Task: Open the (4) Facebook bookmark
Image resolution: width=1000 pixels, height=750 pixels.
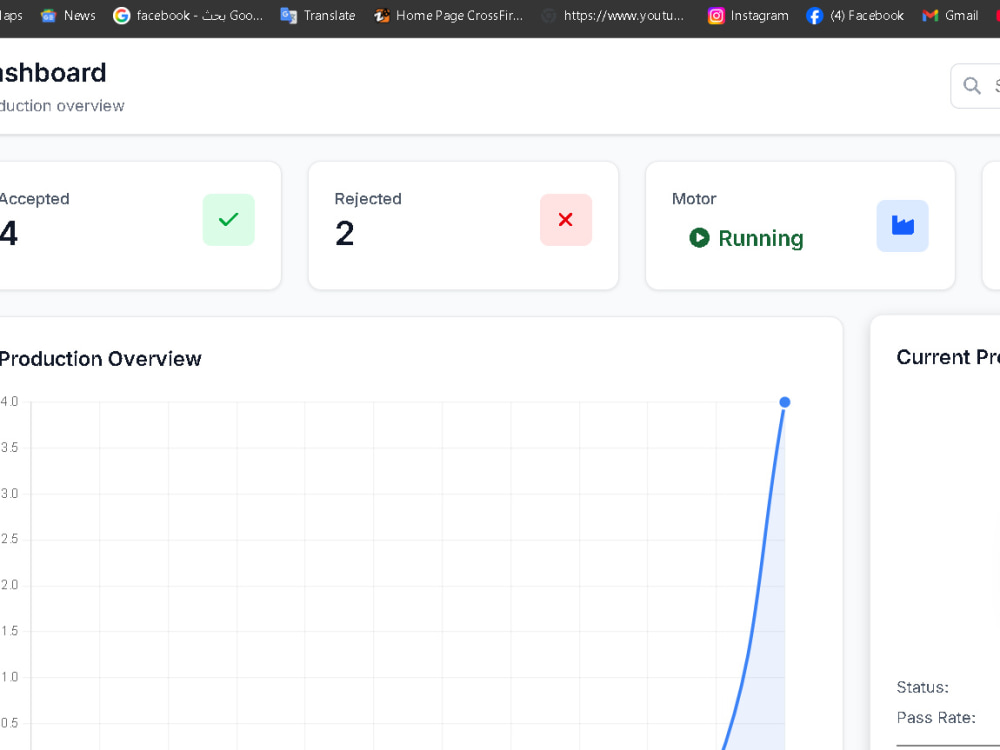Action: (x=855, y=15)
